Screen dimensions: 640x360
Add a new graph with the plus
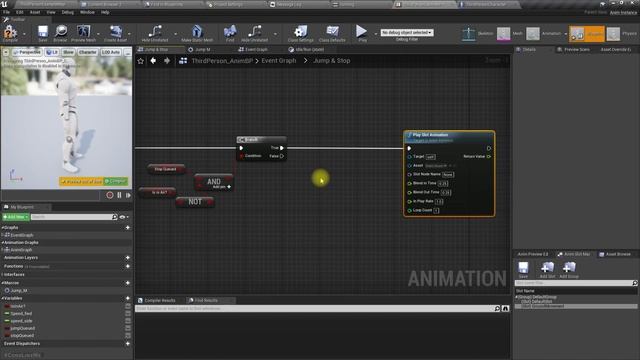click(x=127, y=227)
